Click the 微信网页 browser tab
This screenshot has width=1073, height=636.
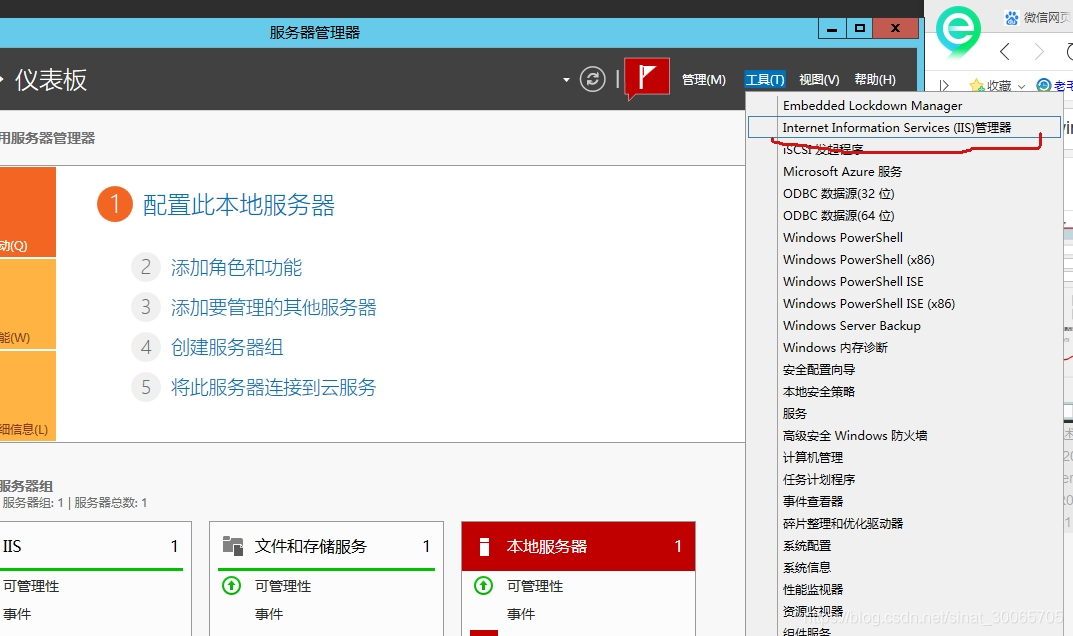click(x=1037, y=18)
